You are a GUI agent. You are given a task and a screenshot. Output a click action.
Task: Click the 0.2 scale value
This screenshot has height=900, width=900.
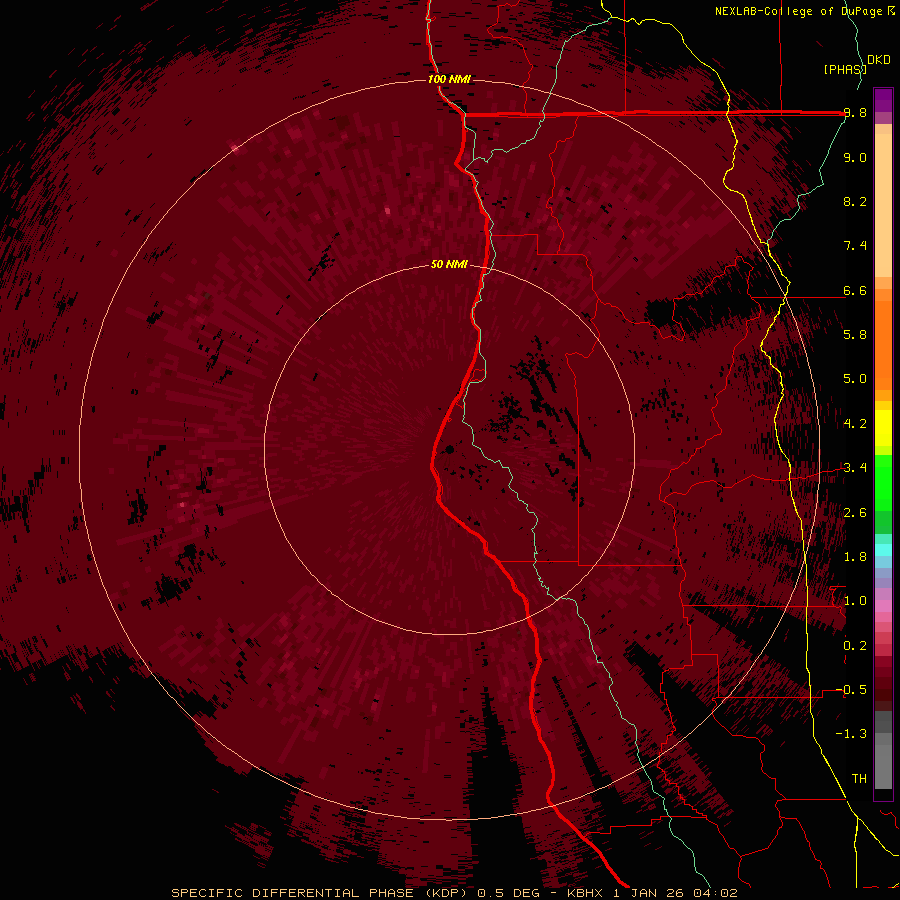855,646
